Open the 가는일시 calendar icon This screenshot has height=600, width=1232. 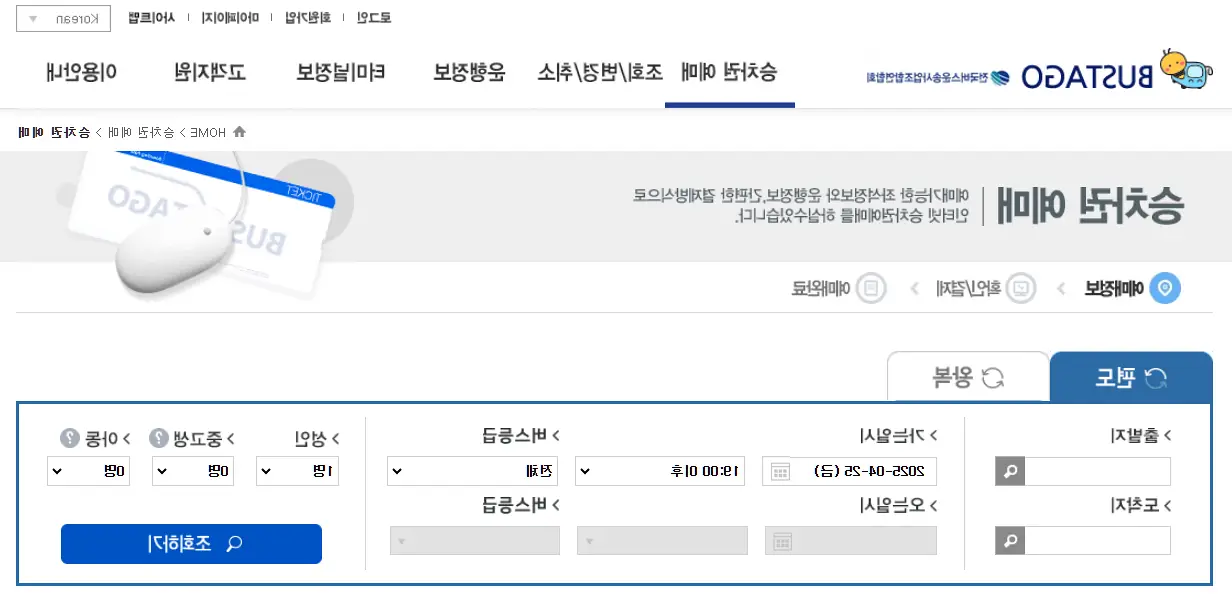click(780, 471)
